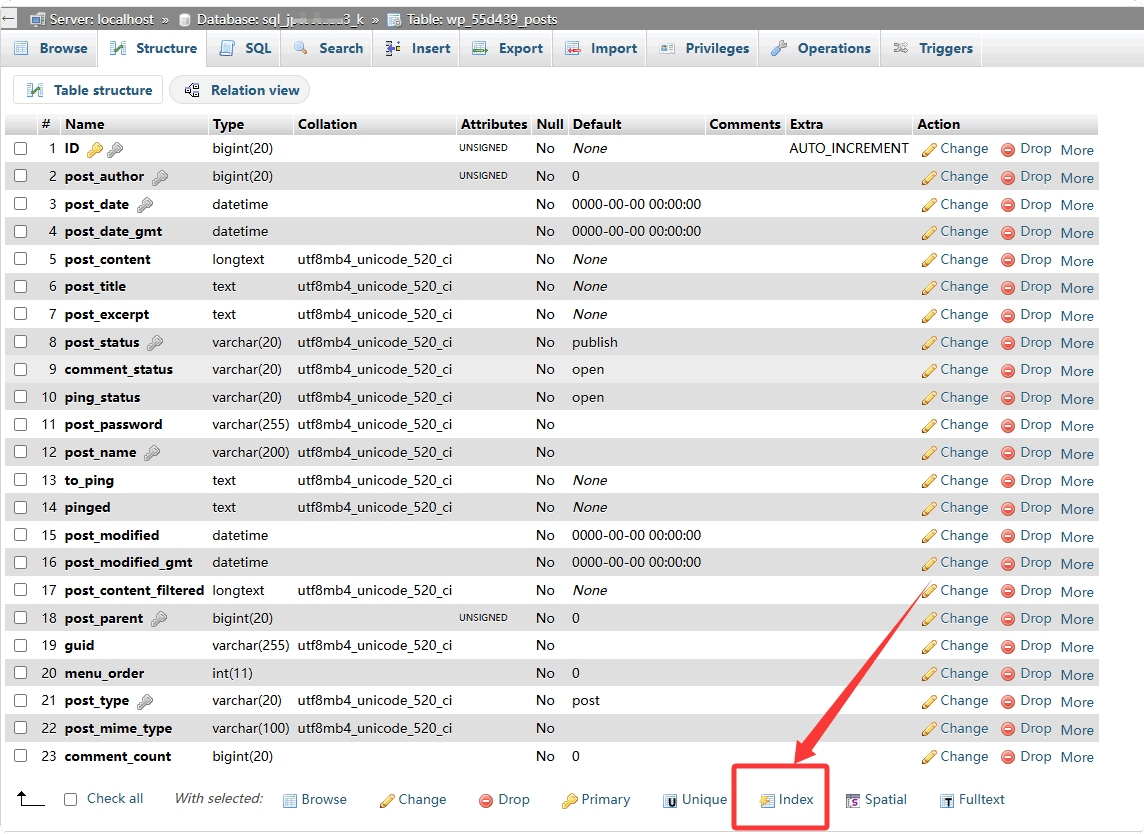This screenshot has height=834, width=1144.
Task: Tick the checkbox for the ID column
Action: pos(21,149)
